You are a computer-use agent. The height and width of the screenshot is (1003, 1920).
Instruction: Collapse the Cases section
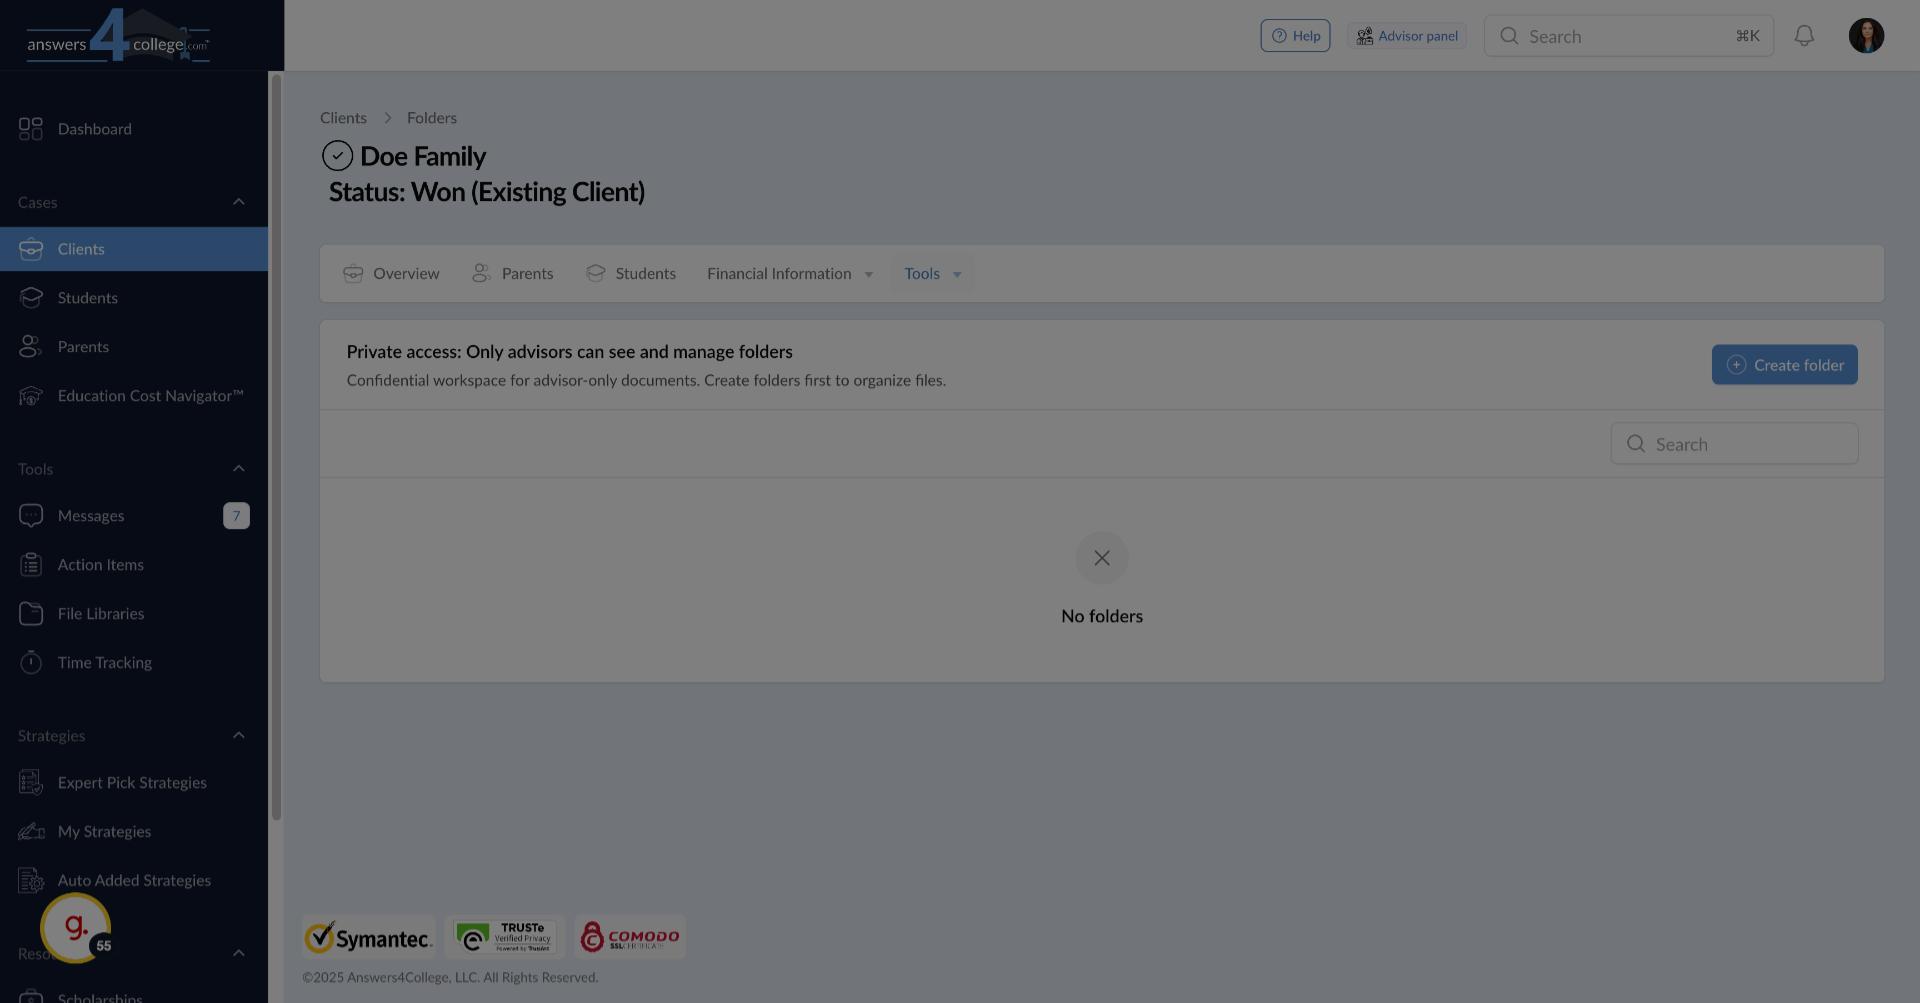[238, 201]
